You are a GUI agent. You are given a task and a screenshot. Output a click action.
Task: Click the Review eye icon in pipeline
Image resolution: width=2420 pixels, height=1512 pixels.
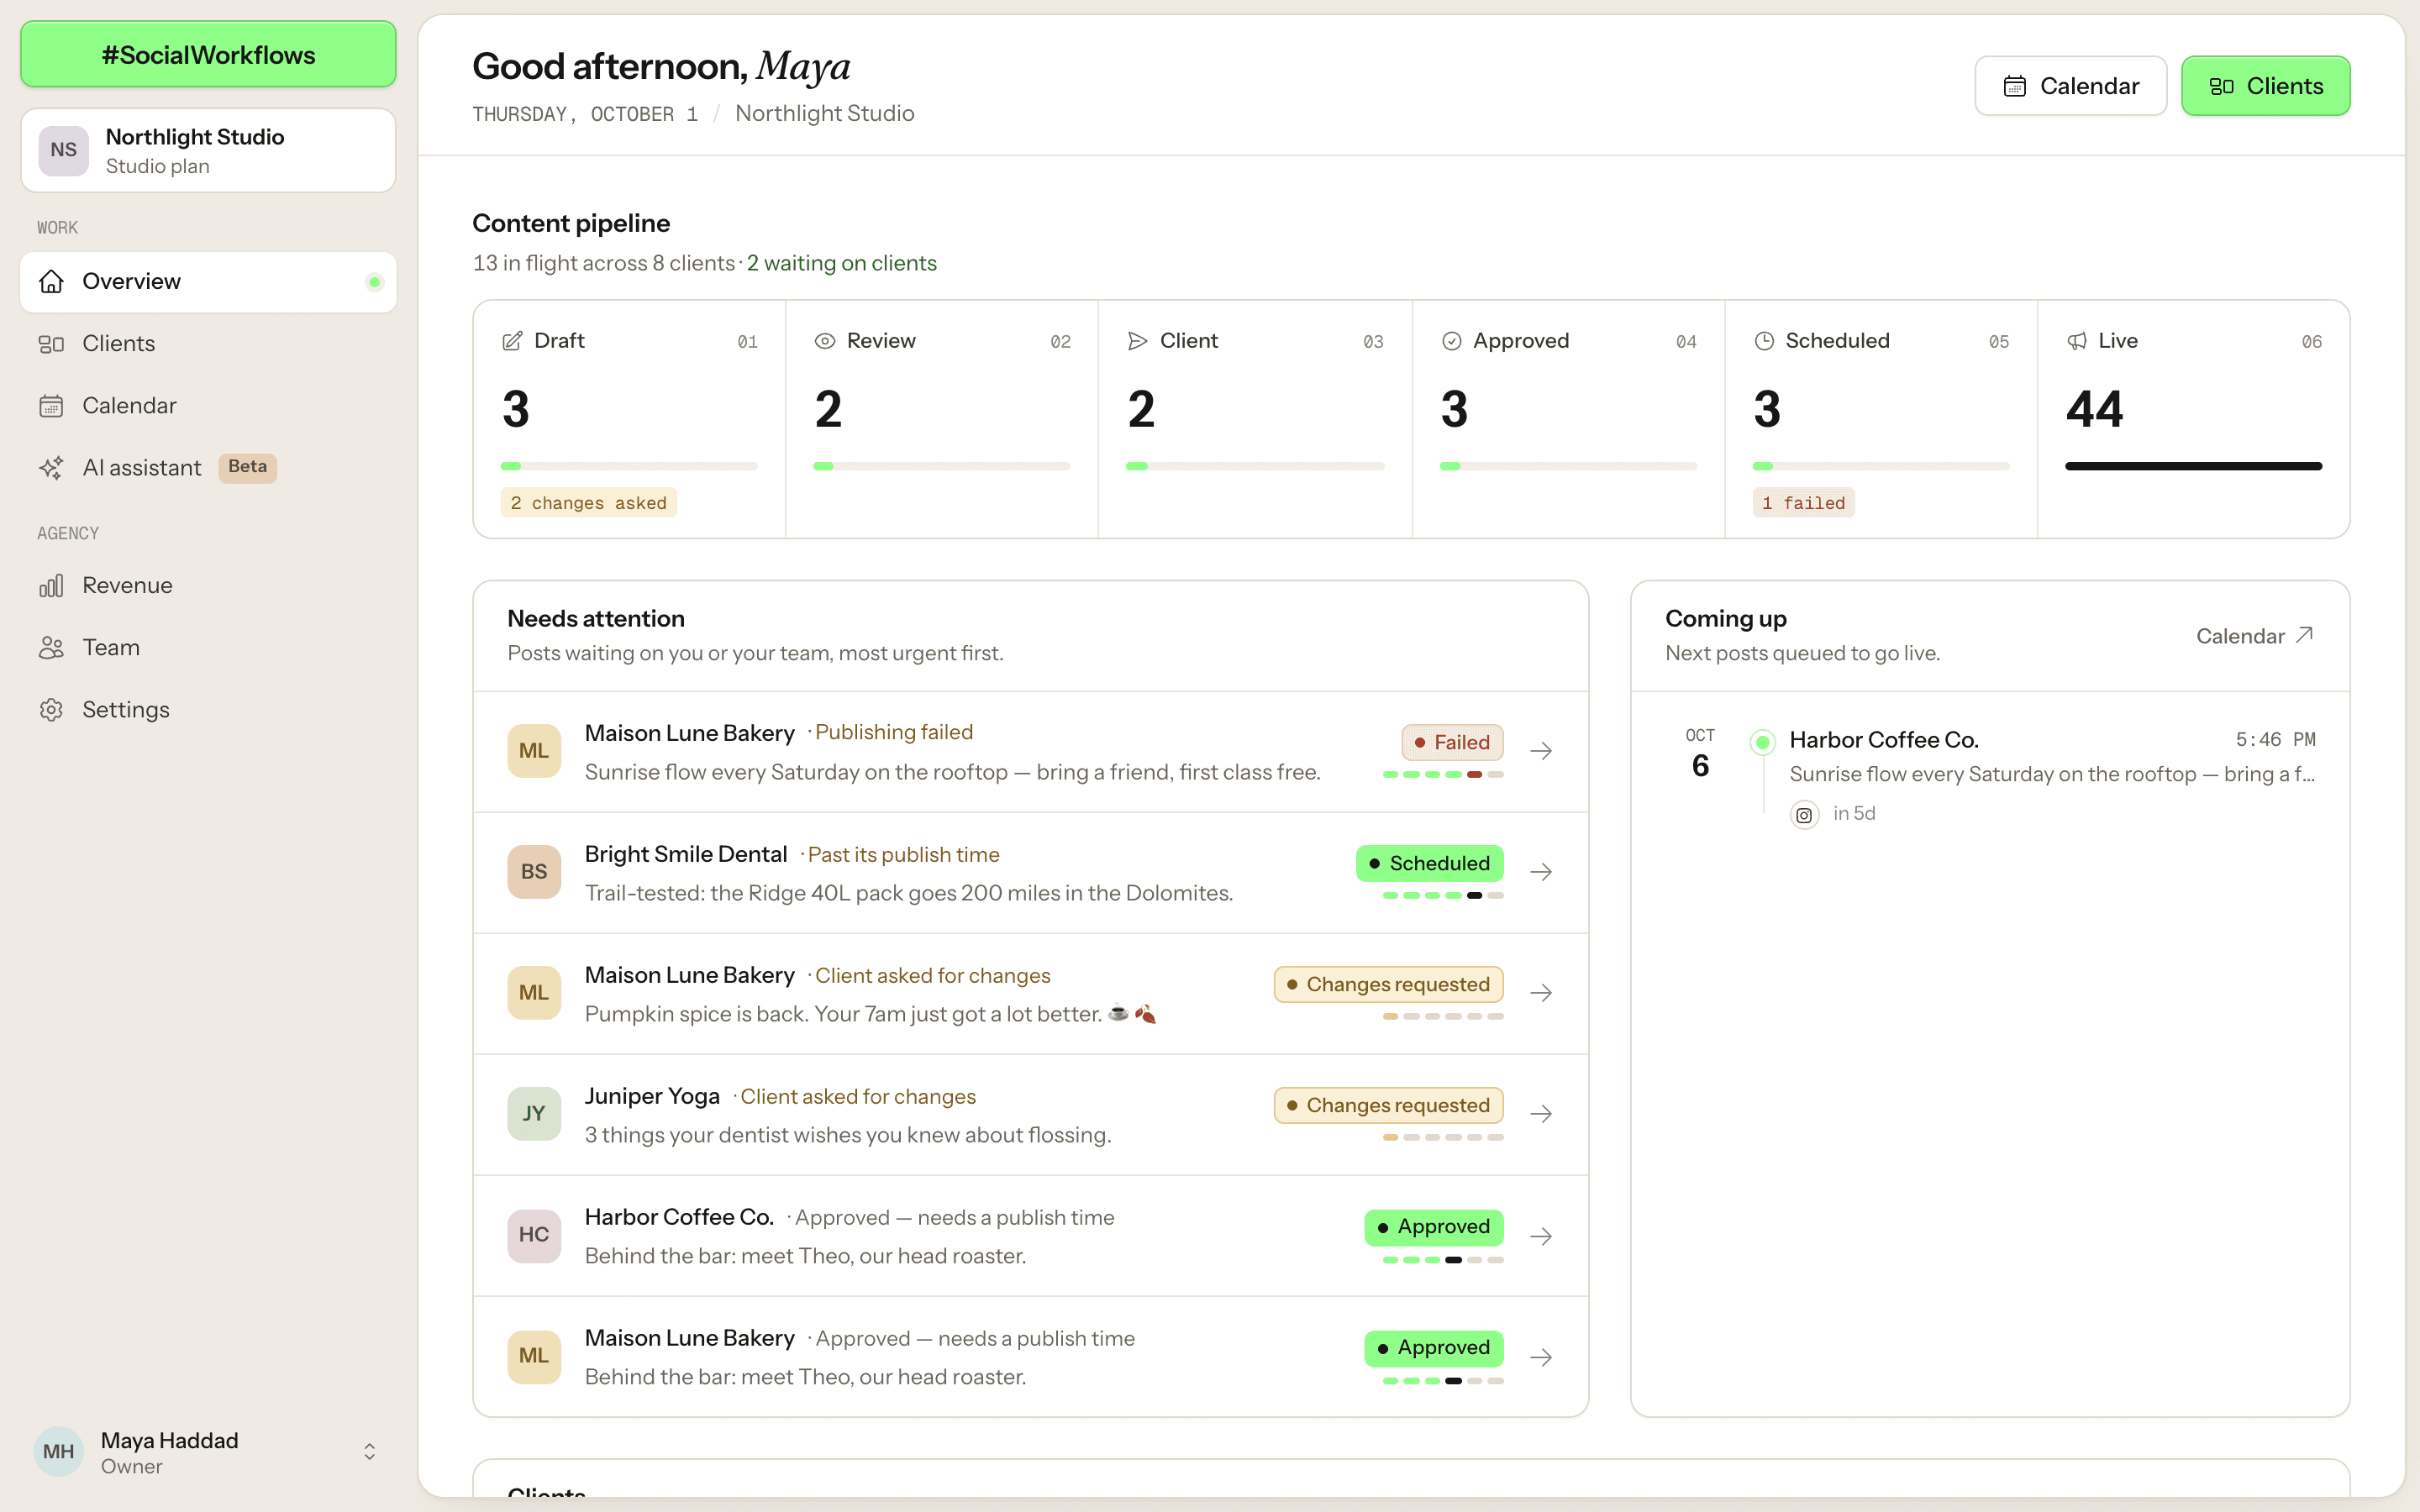pyautogui.click(x=825, y=341)
